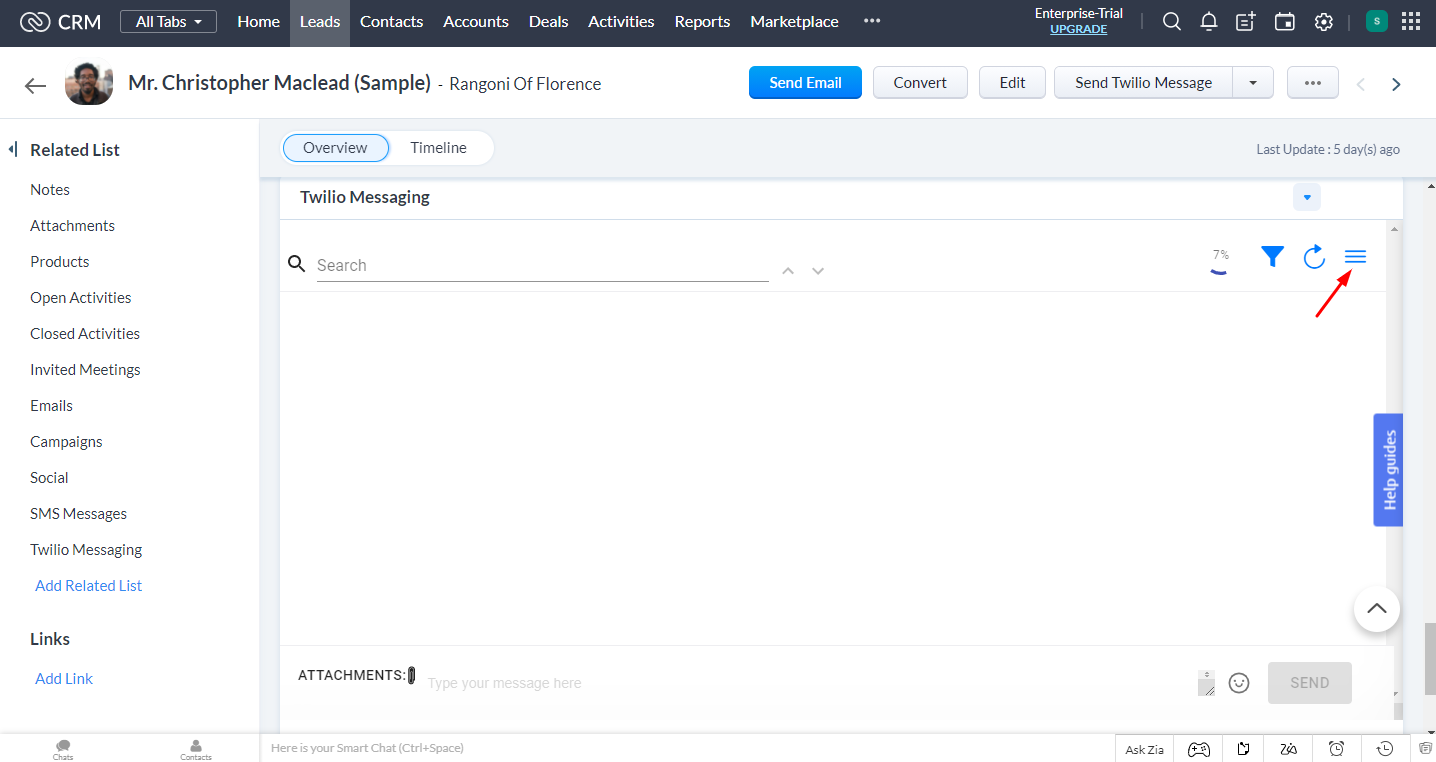The width and height of the screenshot is (1436, 762).
Task: Click the Send Email button
Action: pyautogui.click(x=805, y=83)
